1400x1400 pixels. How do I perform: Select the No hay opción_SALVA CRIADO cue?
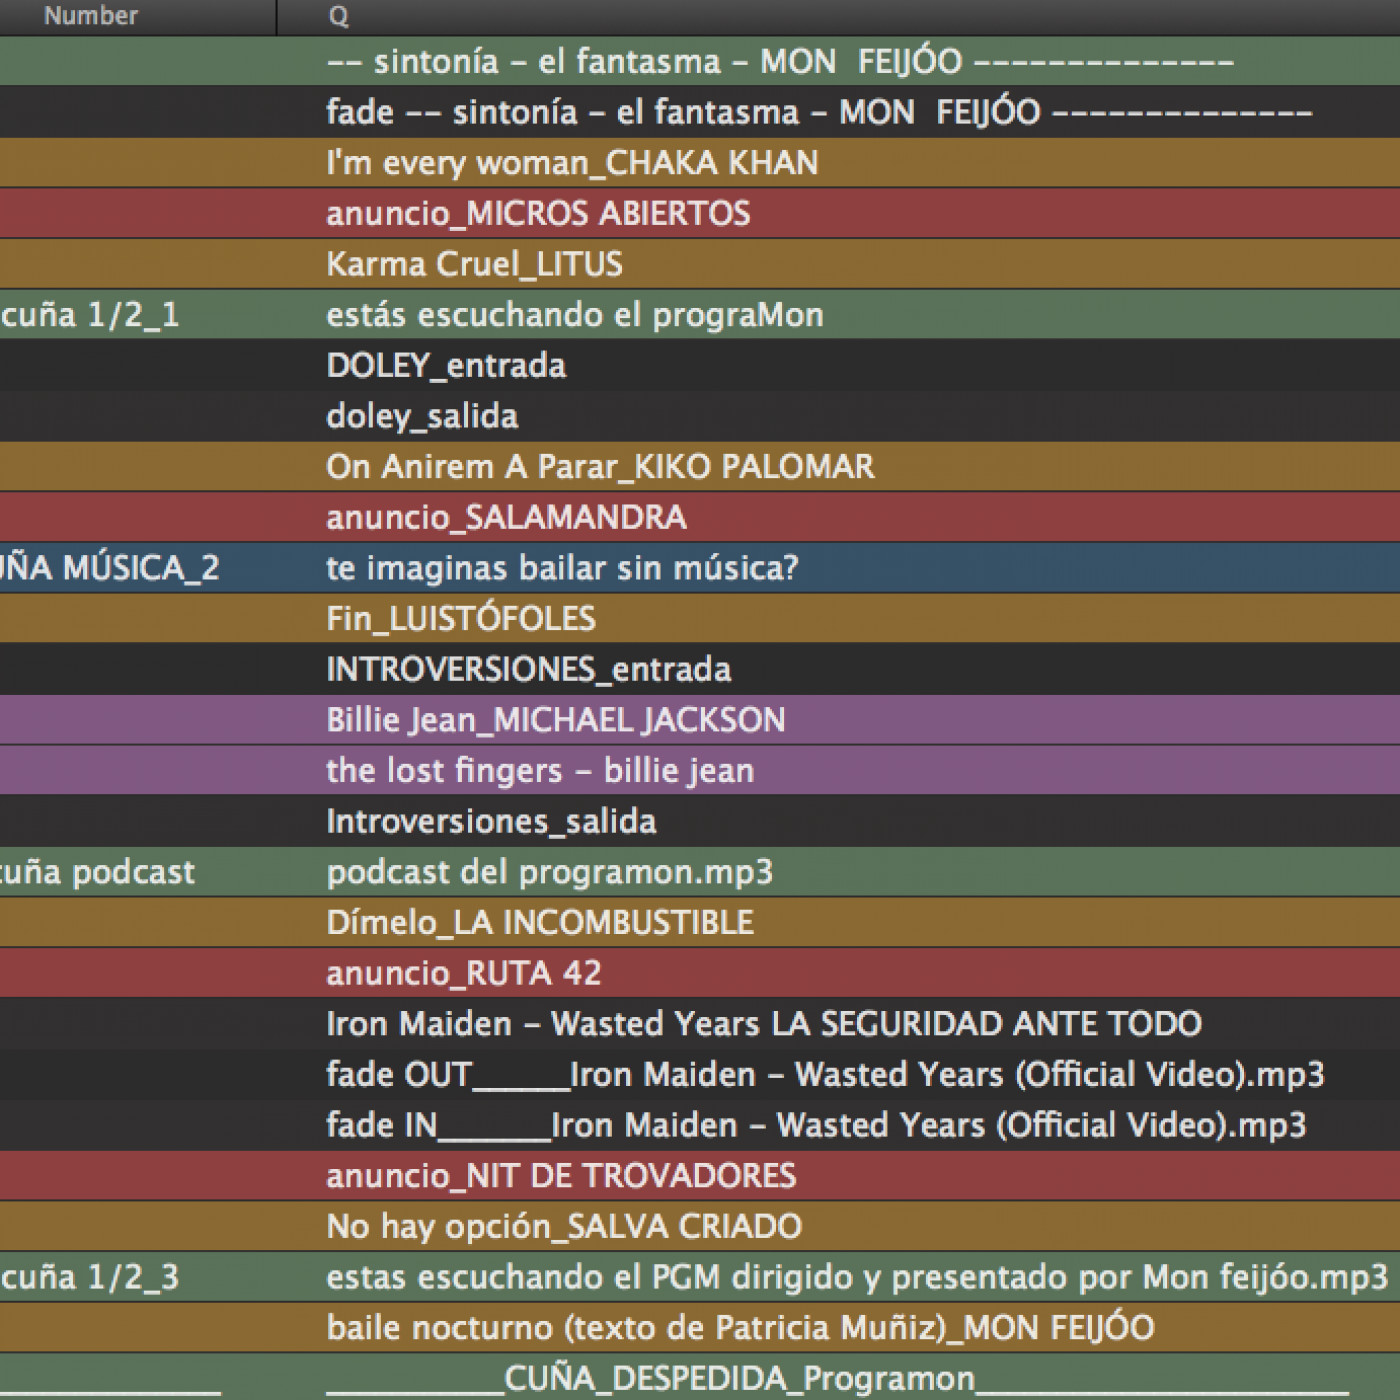click(x=564, y=1226)
